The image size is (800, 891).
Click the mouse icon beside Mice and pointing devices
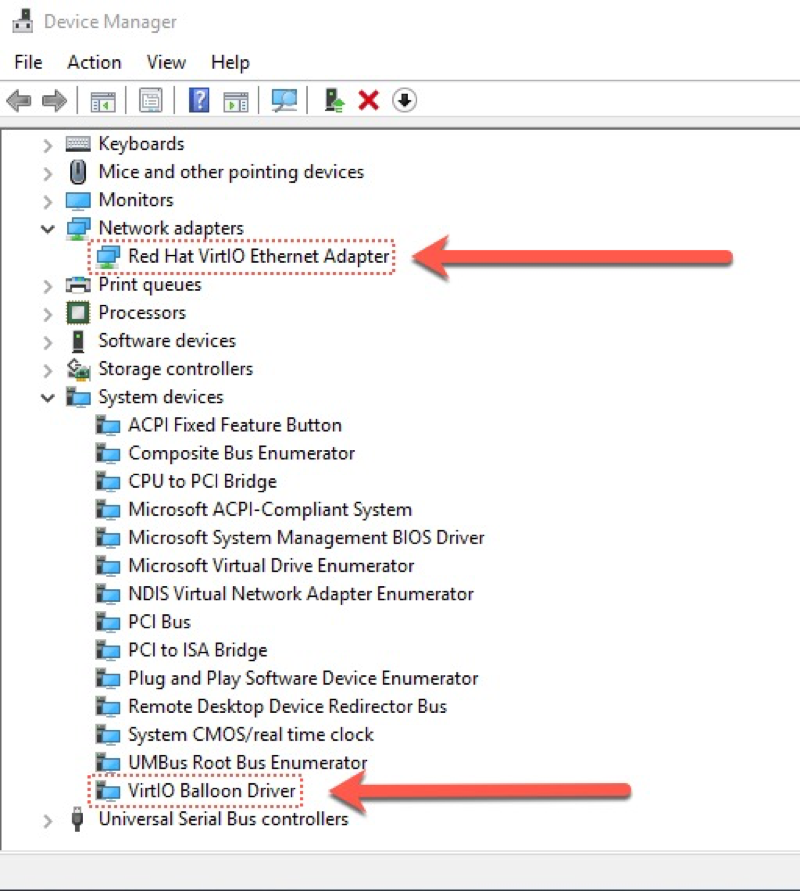tap(78, 172)
